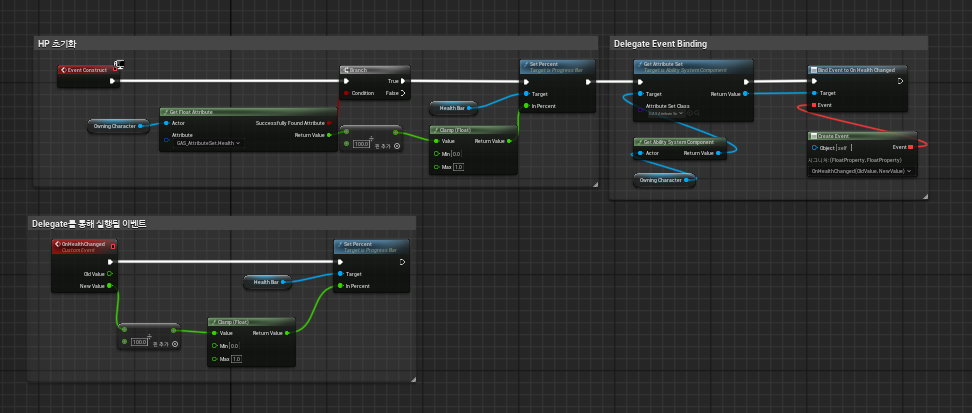Select the Delegate Event Binding comment title

coord(660,43)
